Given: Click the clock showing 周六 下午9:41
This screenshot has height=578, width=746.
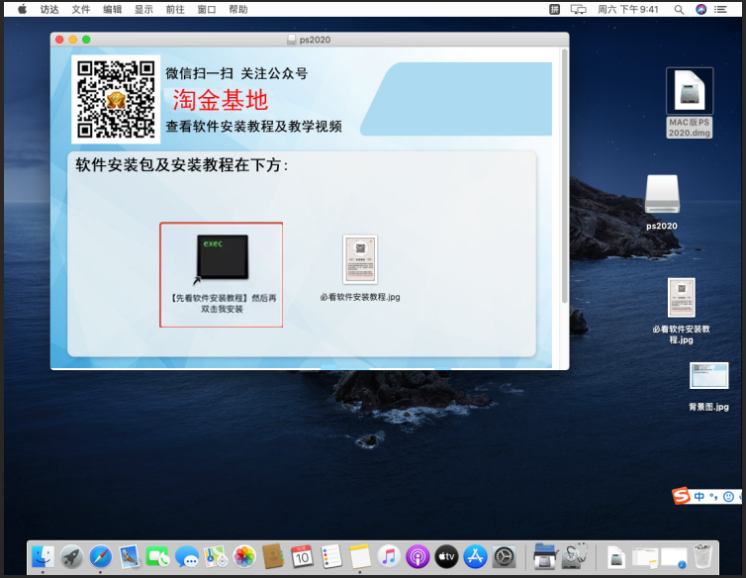Looking at the screenshot, I should 628,10.
